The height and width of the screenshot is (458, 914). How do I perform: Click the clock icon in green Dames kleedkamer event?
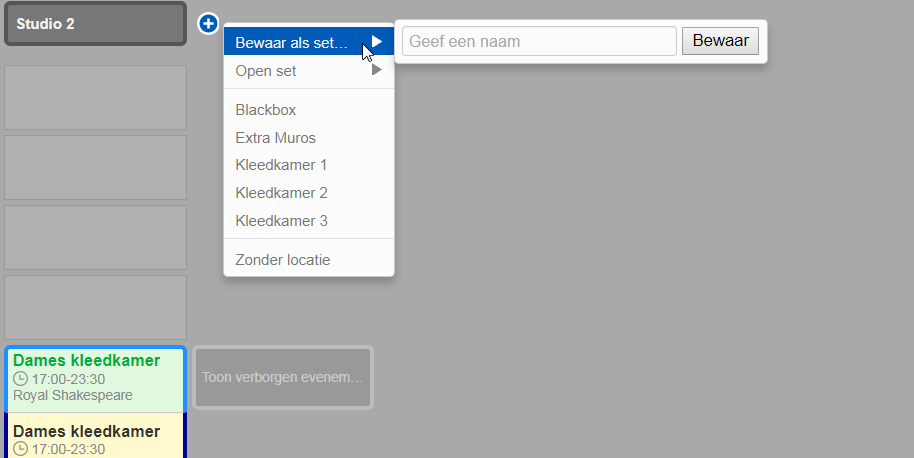pos(21,379)
